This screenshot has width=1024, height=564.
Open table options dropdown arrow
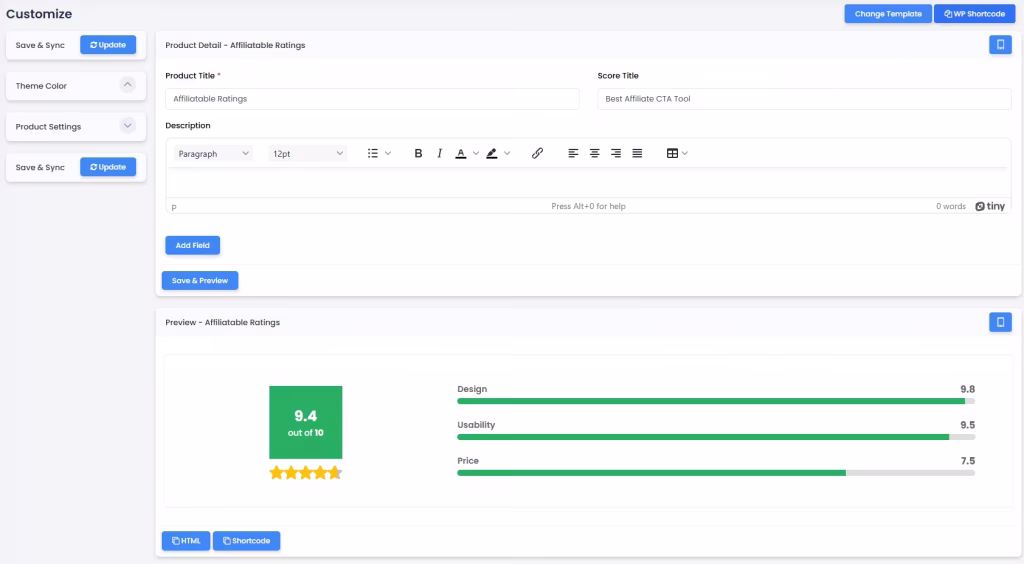point(684,153)
